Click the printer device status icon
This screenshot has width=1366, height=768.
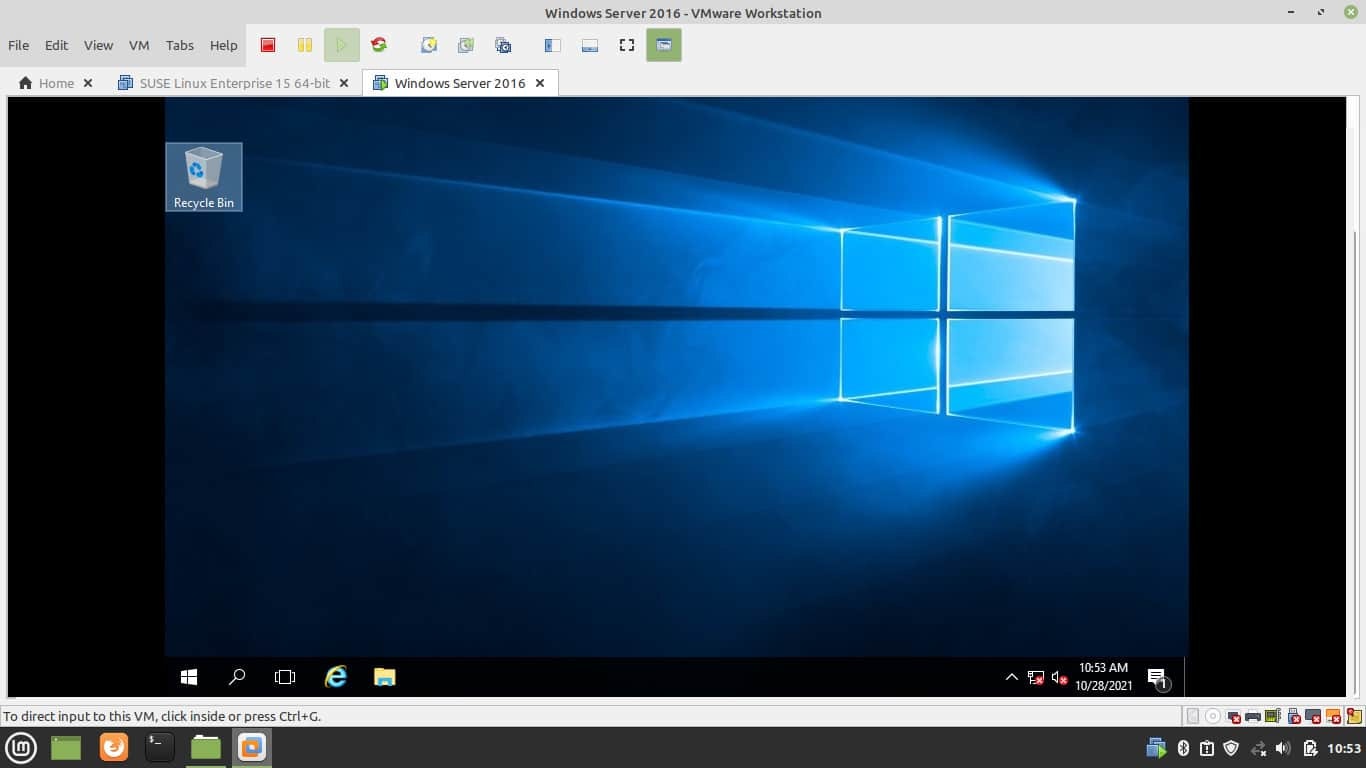click(1253, 716)
